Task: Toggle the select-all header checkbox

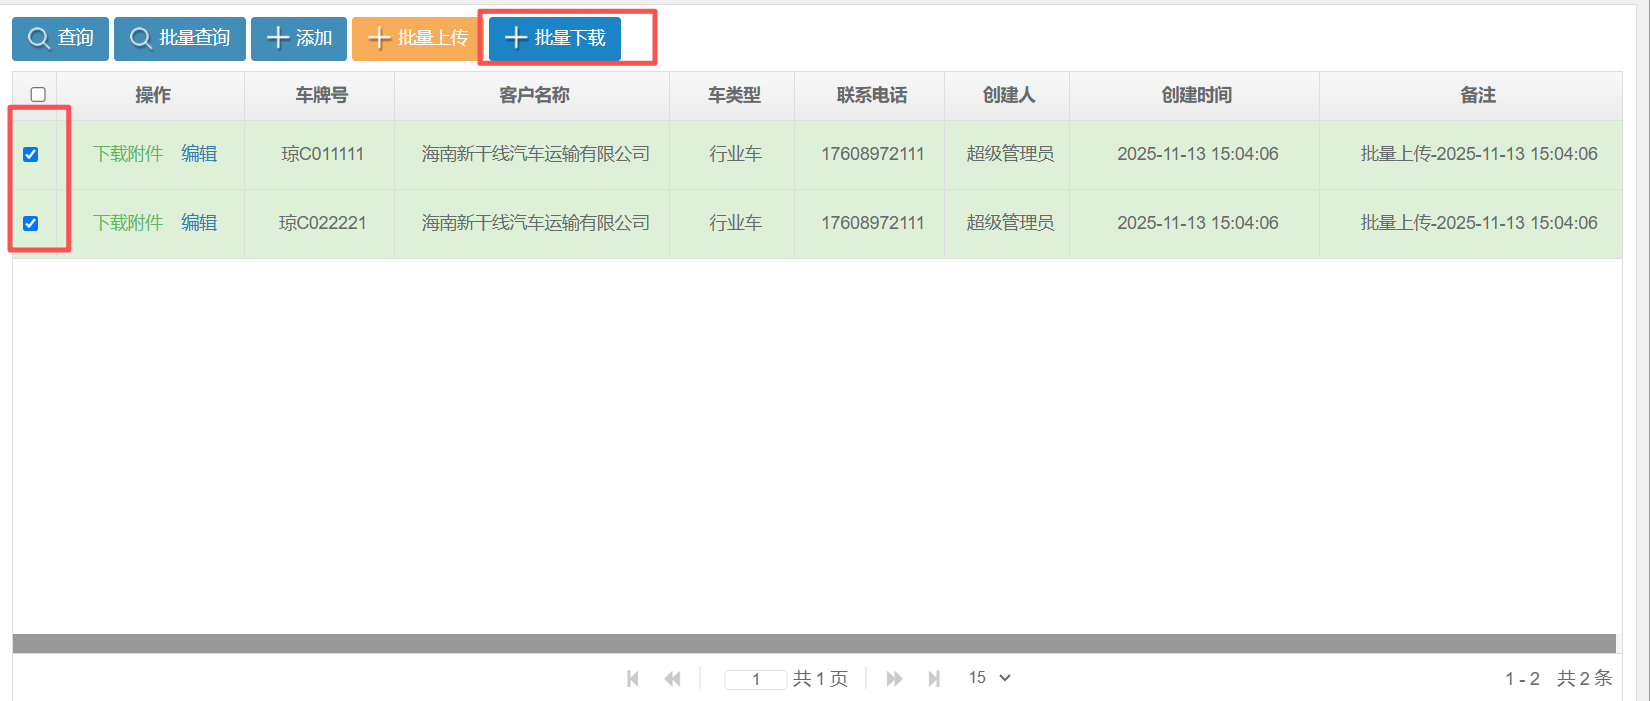Action: coord(38,95)
